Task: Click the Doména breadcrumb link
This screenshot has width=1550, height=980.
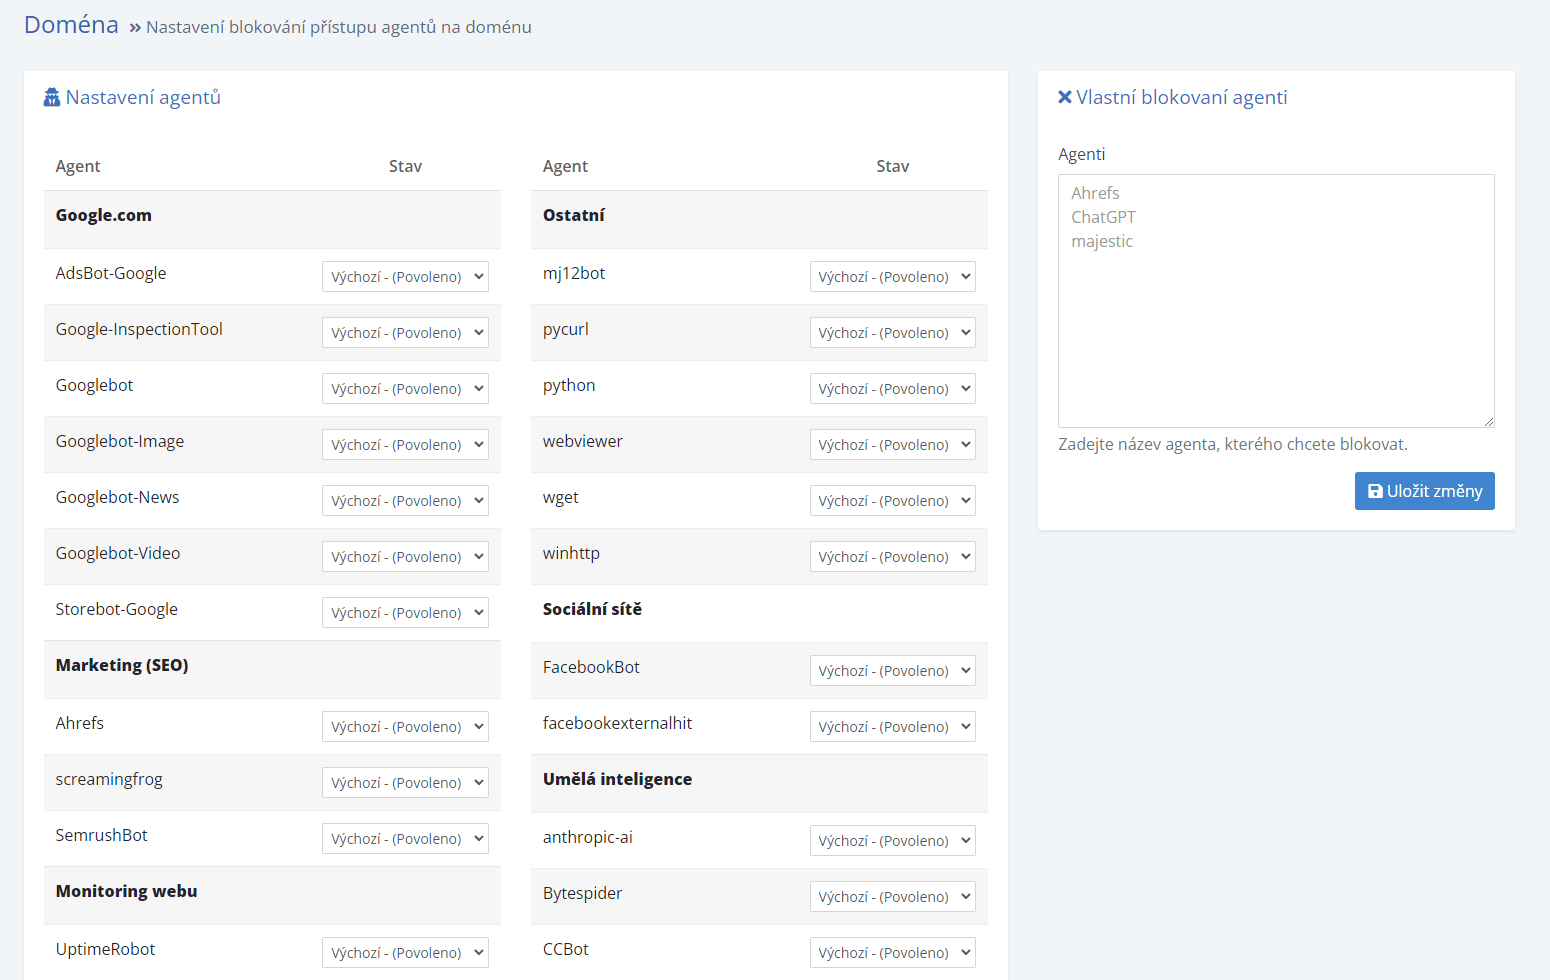Action: 71,25
